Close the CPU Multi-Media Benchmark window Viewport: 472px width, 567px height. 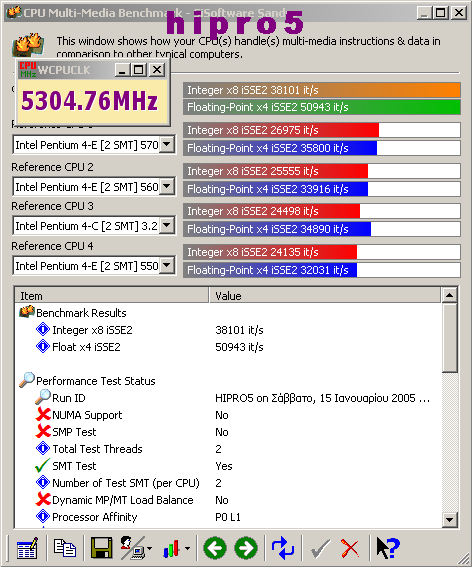tap(459, 13)
